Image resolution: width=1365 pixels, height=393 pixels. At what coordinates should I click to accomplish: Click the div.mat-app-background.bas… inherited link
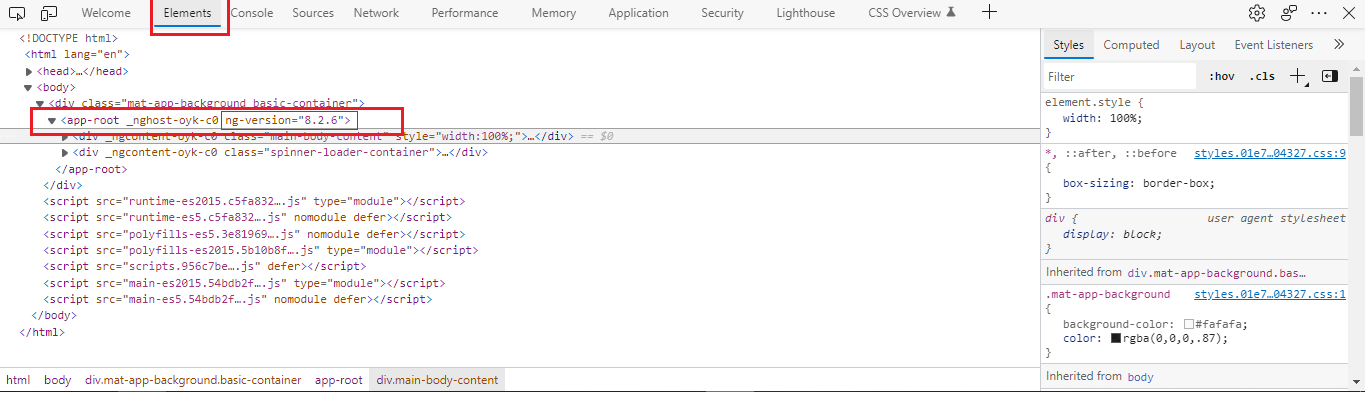click(1216, 272)
